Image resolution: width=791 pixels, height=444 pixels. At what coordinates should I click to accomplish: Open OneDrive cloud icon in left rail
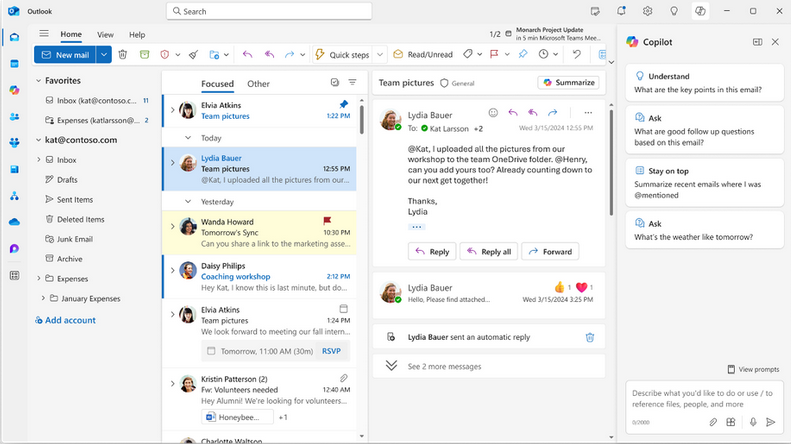pos(14,222)
